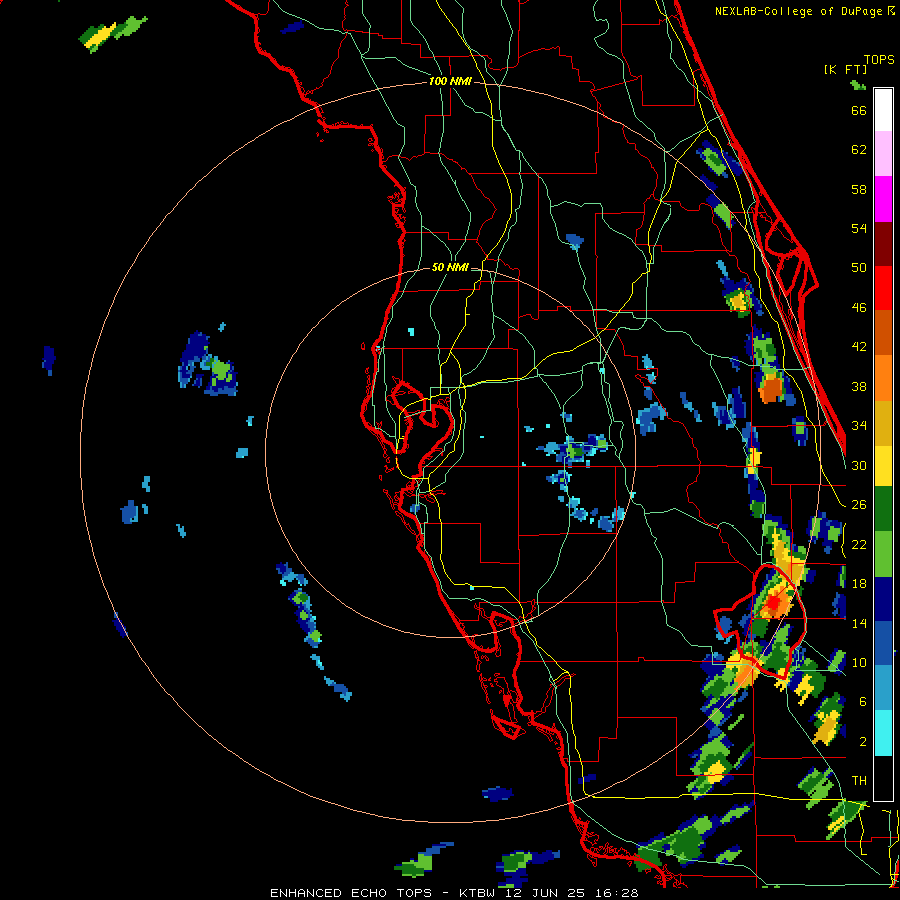Click the white swatch on the tops scale
Viewport: 900px width, 900px height.
tap(883, 110)
